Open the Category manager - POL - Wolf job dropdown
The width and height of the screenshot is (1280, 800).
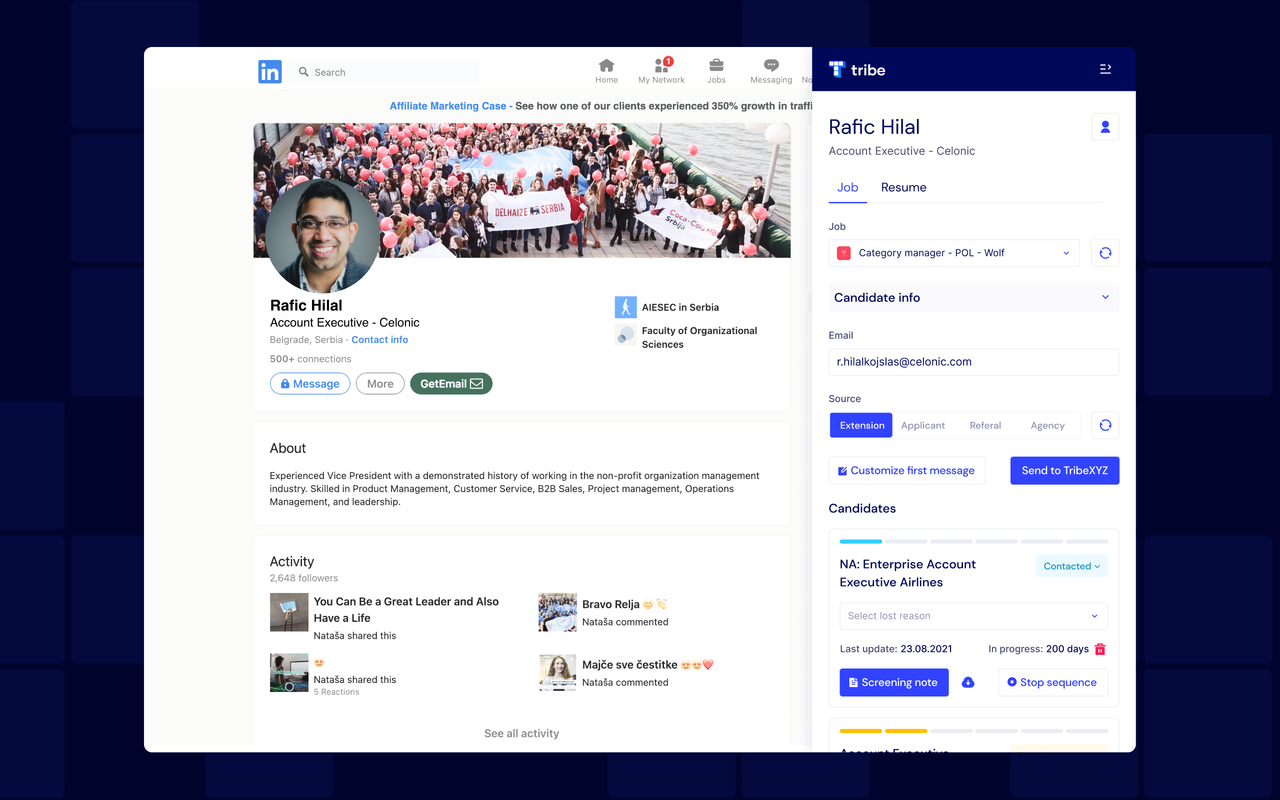coord(954,253)
